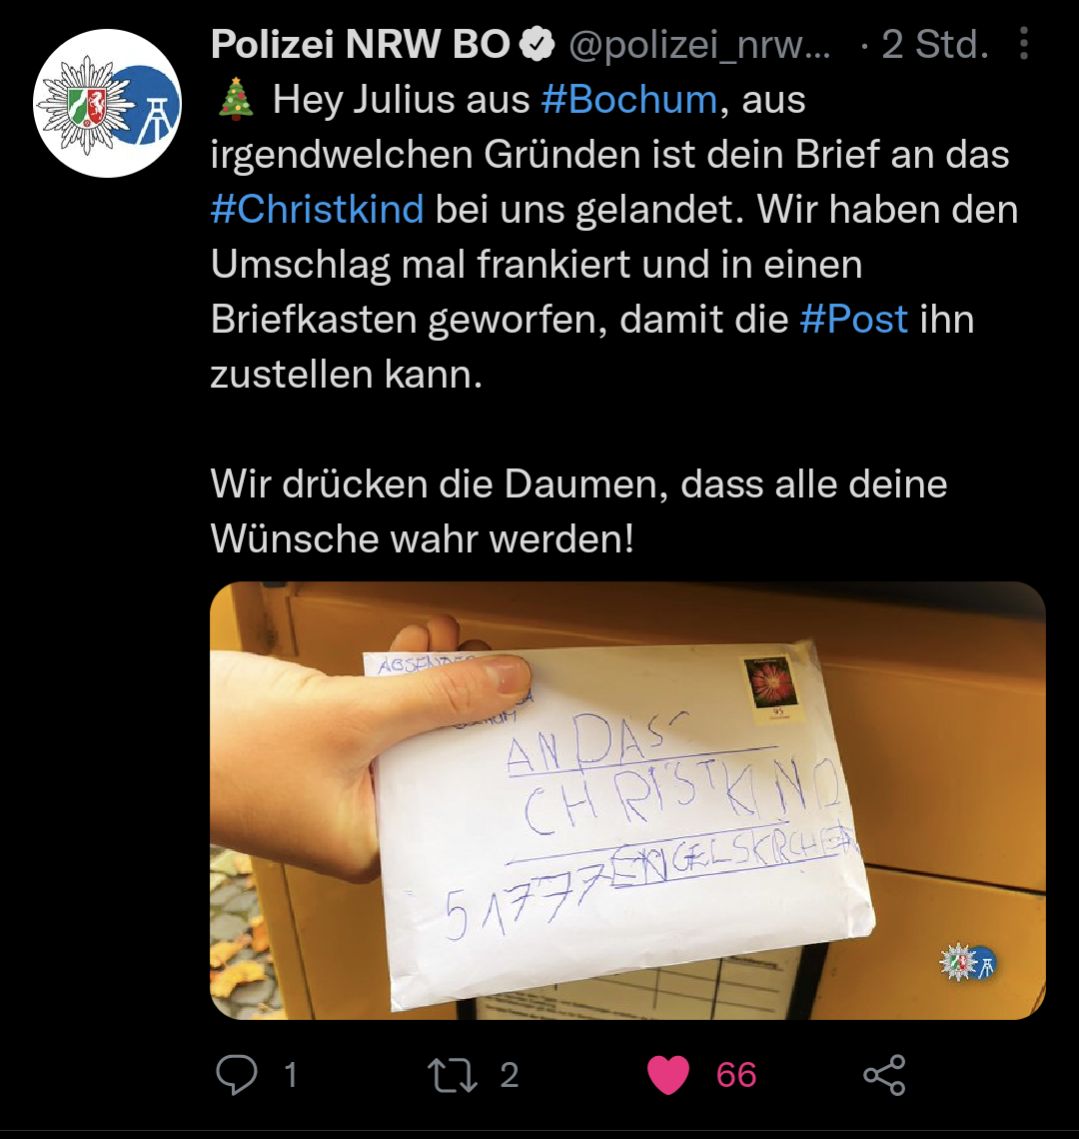View the Polizei NRW BO display name
Image resolution: width=1079 pixels, height=1139 pixels.
[x=361, y=45]
